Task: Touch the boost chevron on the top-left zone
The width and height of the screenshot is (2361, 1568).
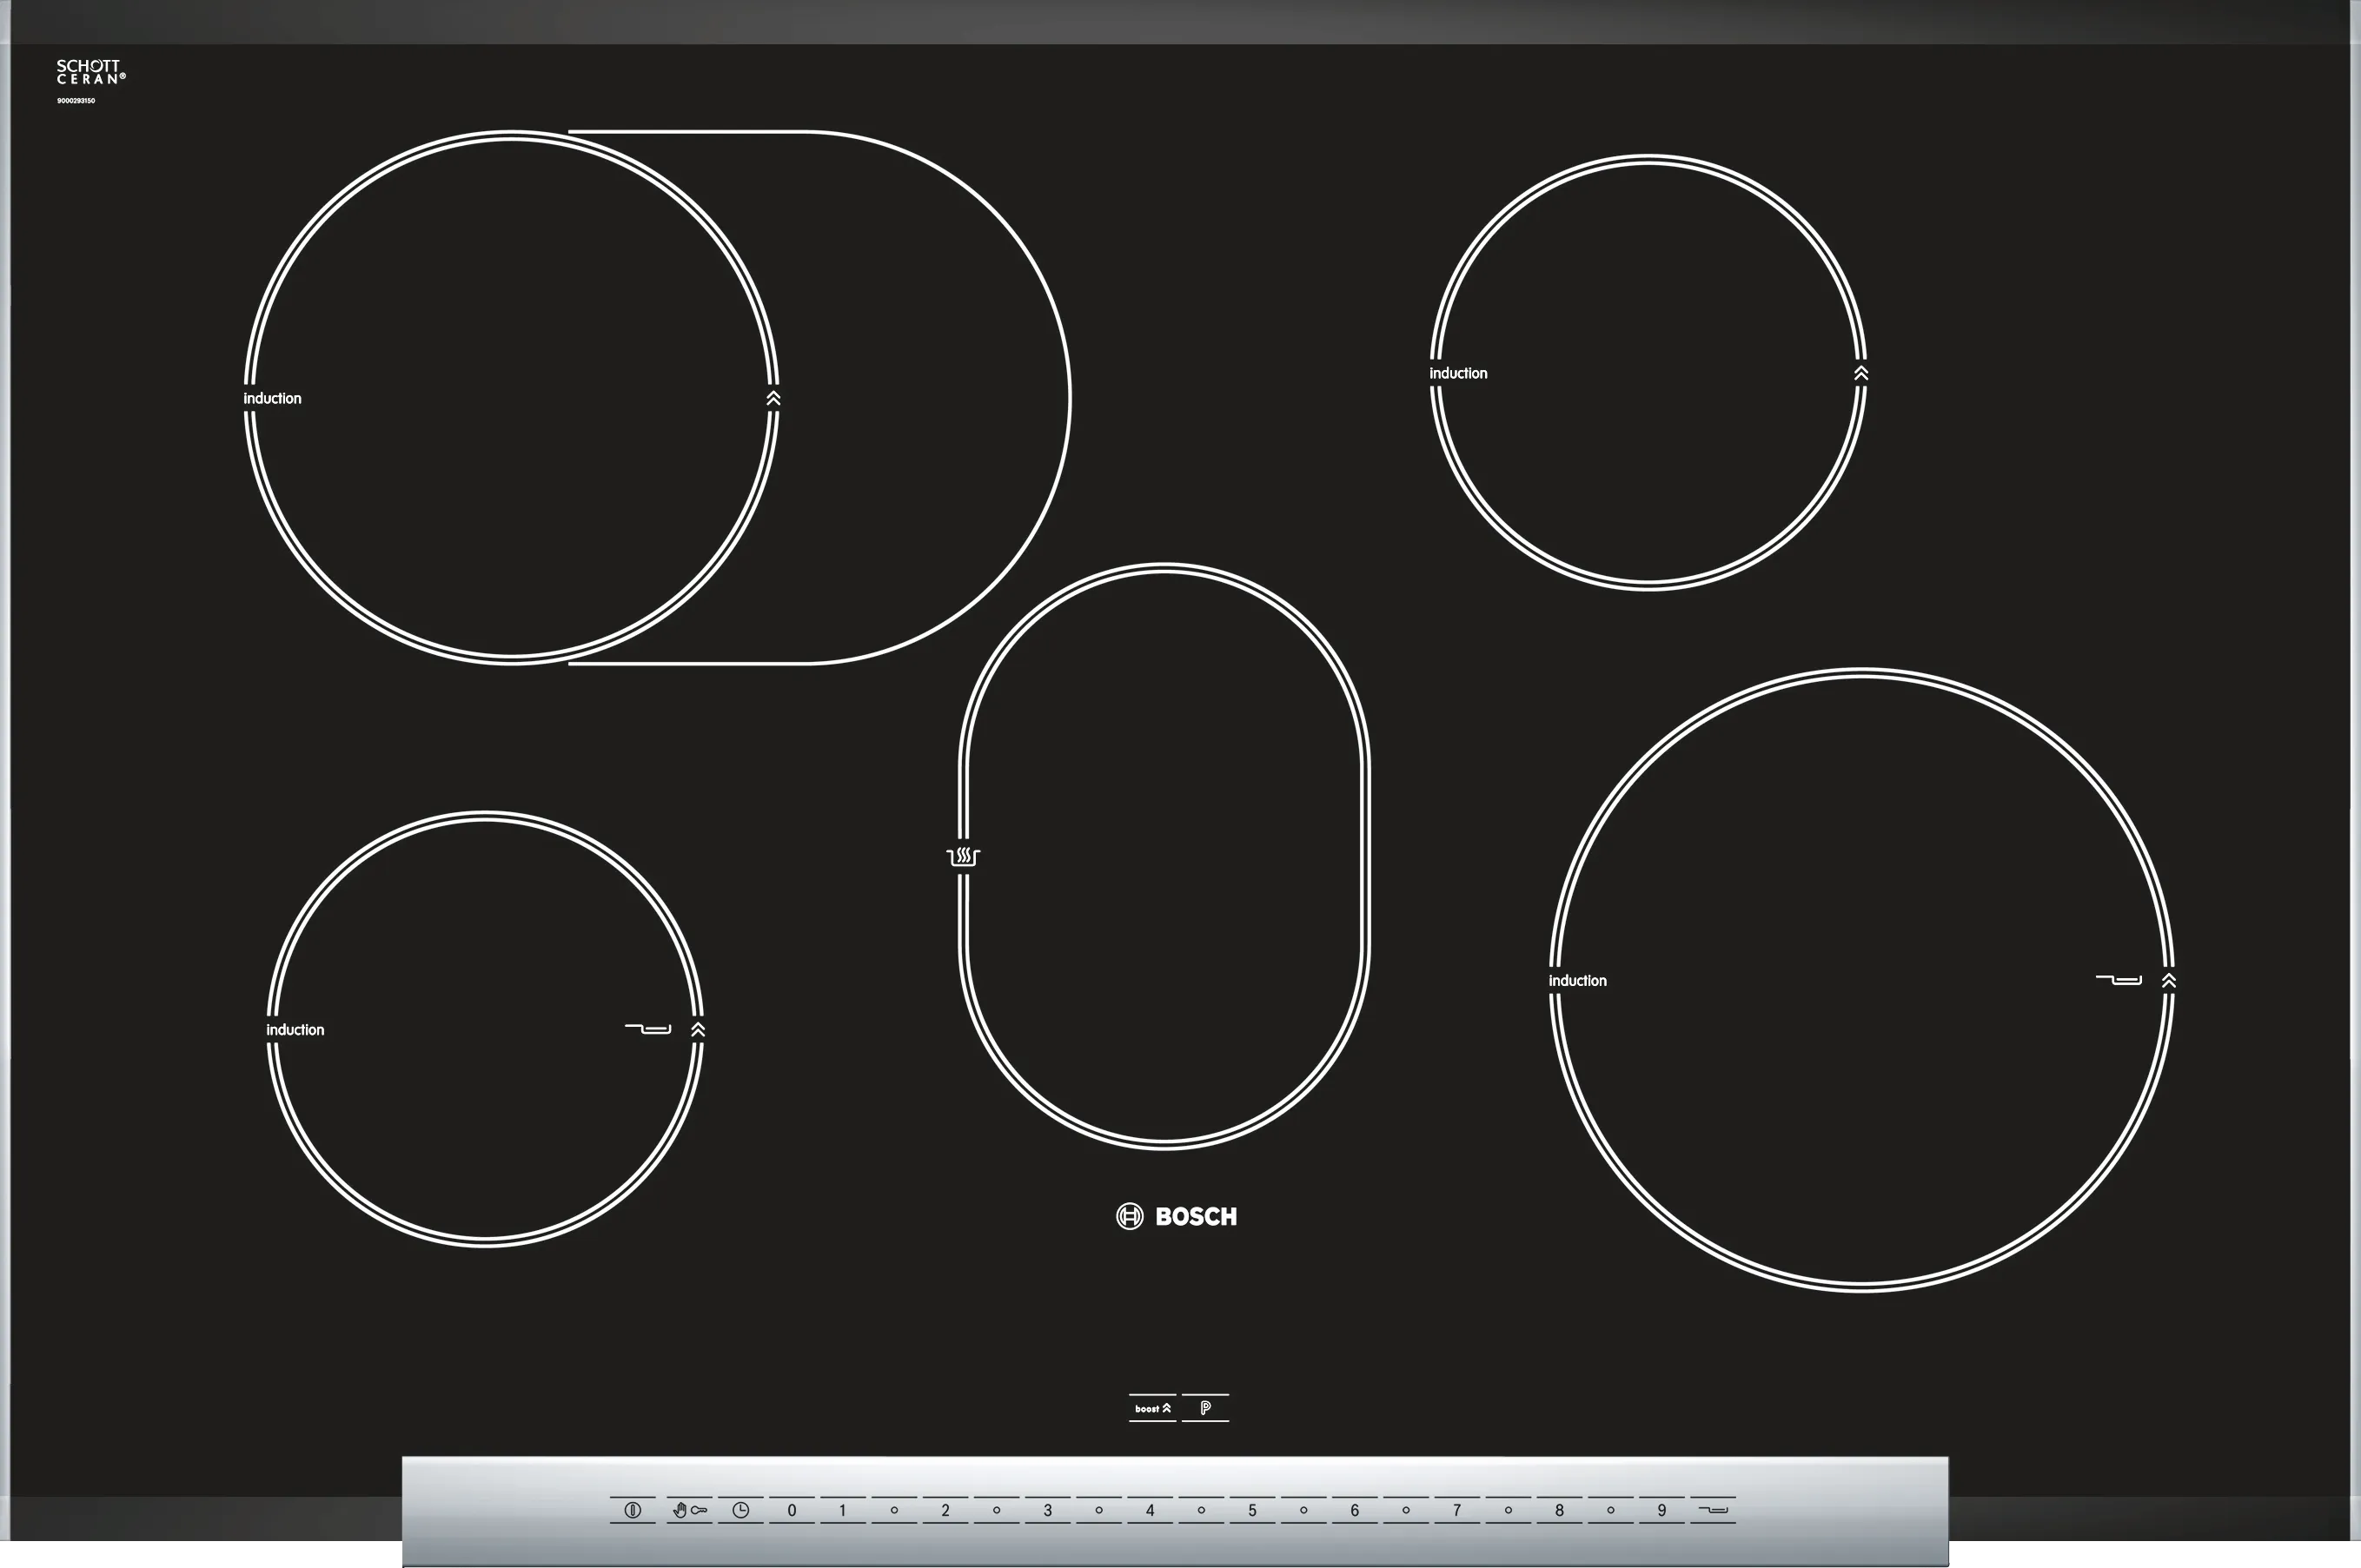Action: [x=773, y=398]
